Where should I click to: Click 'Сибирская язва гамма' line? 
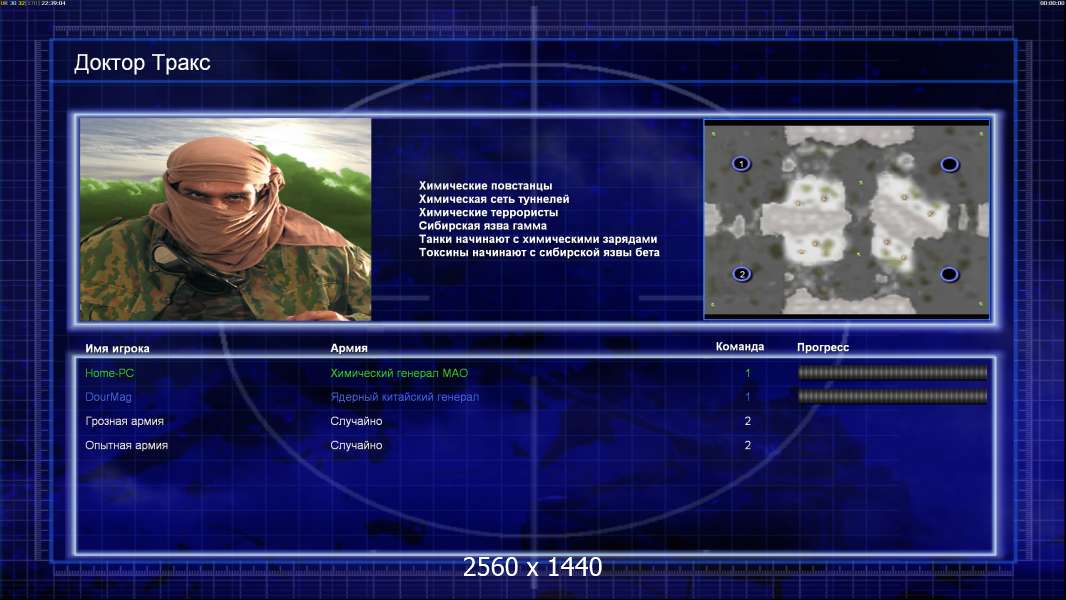(483, 226)
